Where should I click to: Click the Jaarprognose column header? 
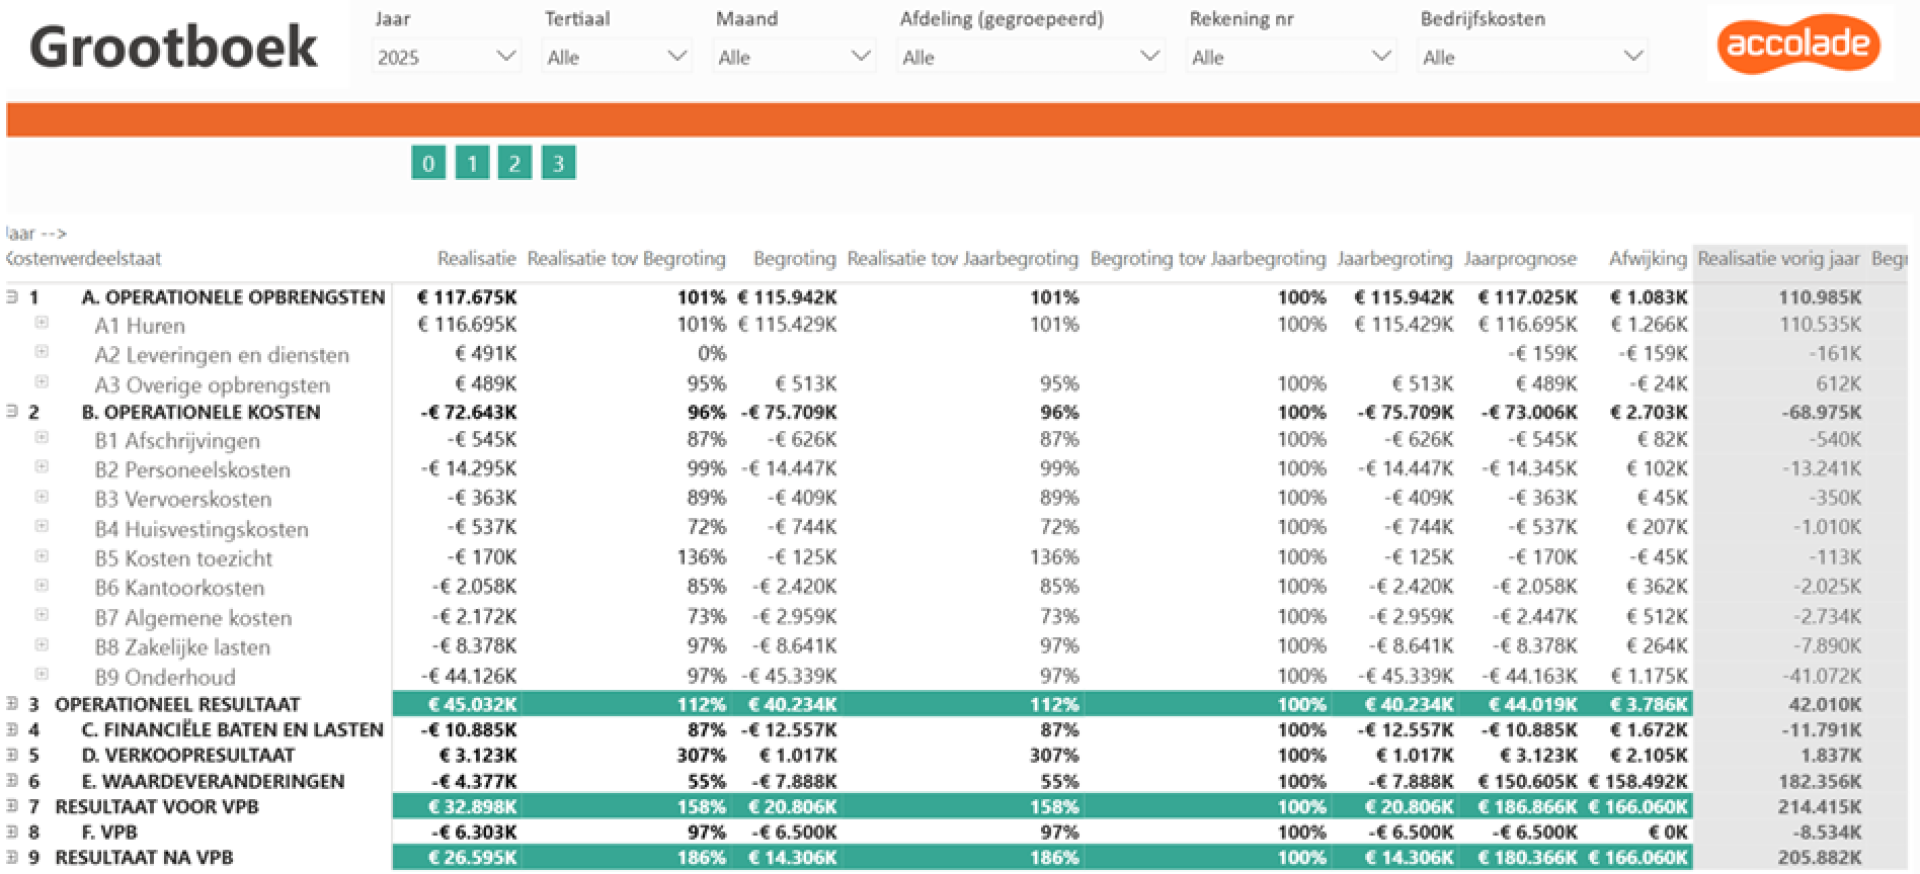tap(1520, 259)
